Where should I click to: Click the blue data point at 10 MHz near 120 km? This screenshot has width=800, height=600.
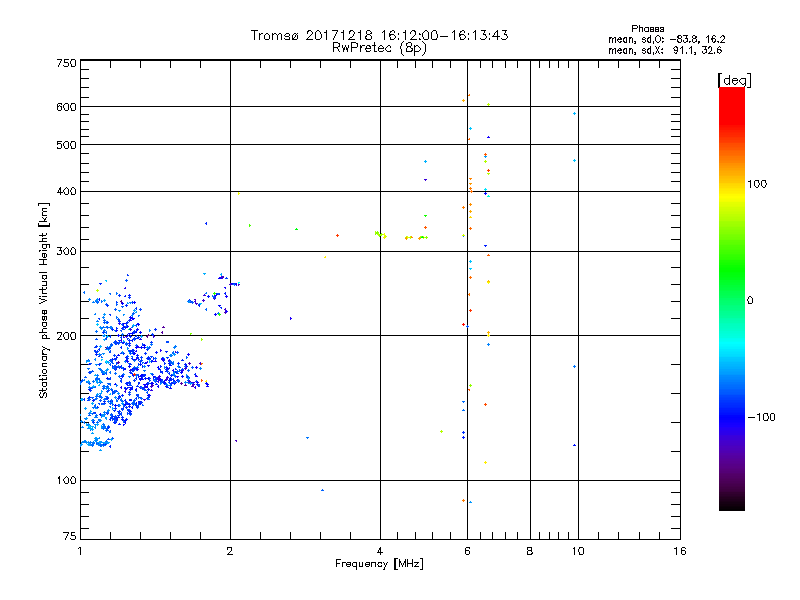[x=574, y=445]
